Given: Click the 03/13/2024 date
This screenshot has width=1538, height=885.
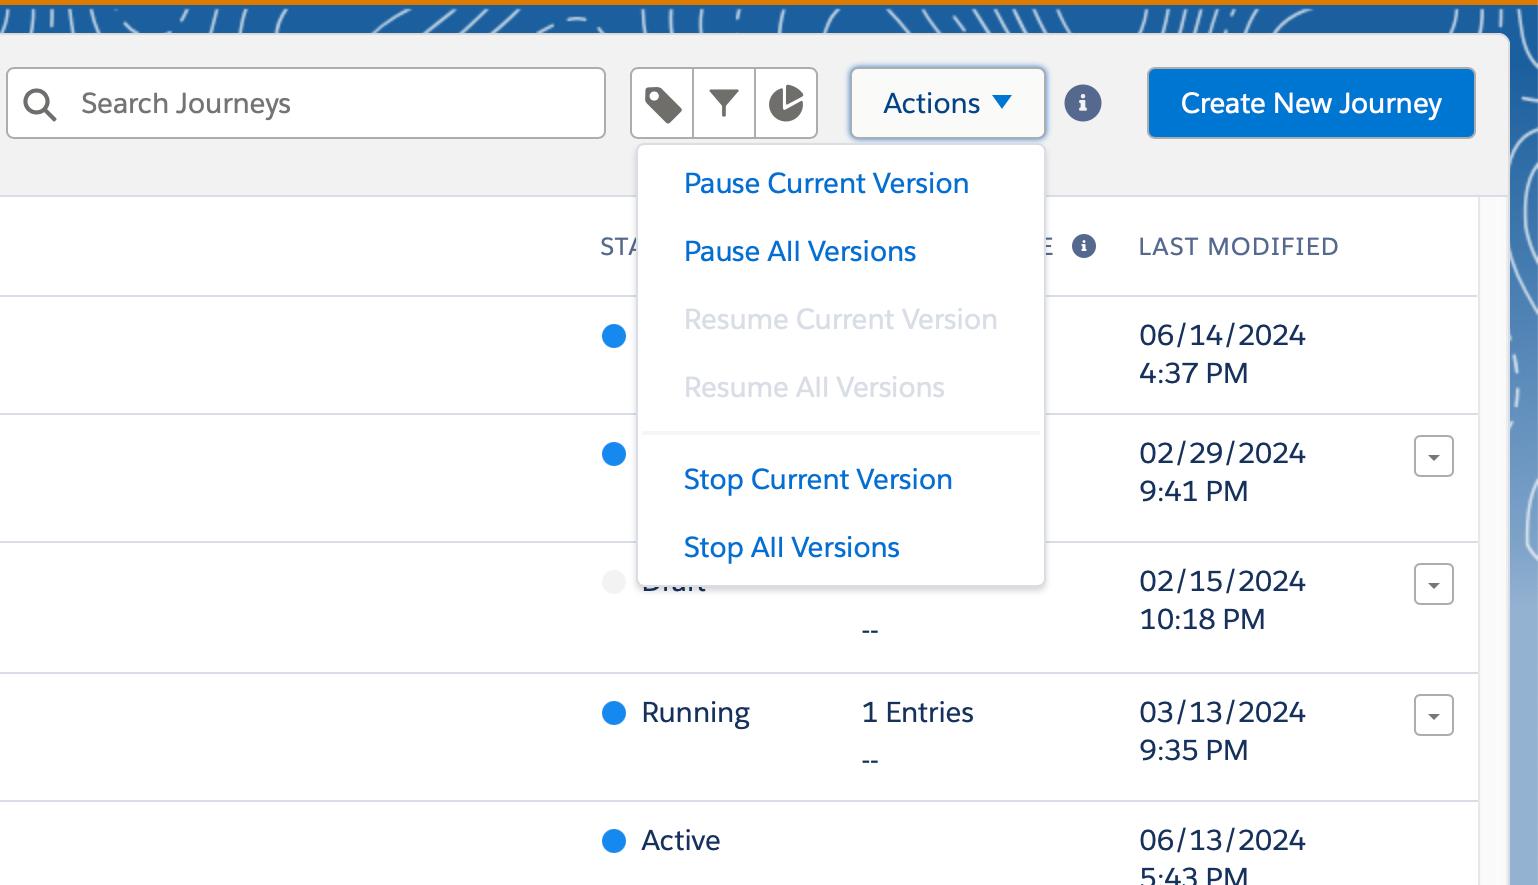Looking at the screenshot, I should click(x=1222, y=713).
